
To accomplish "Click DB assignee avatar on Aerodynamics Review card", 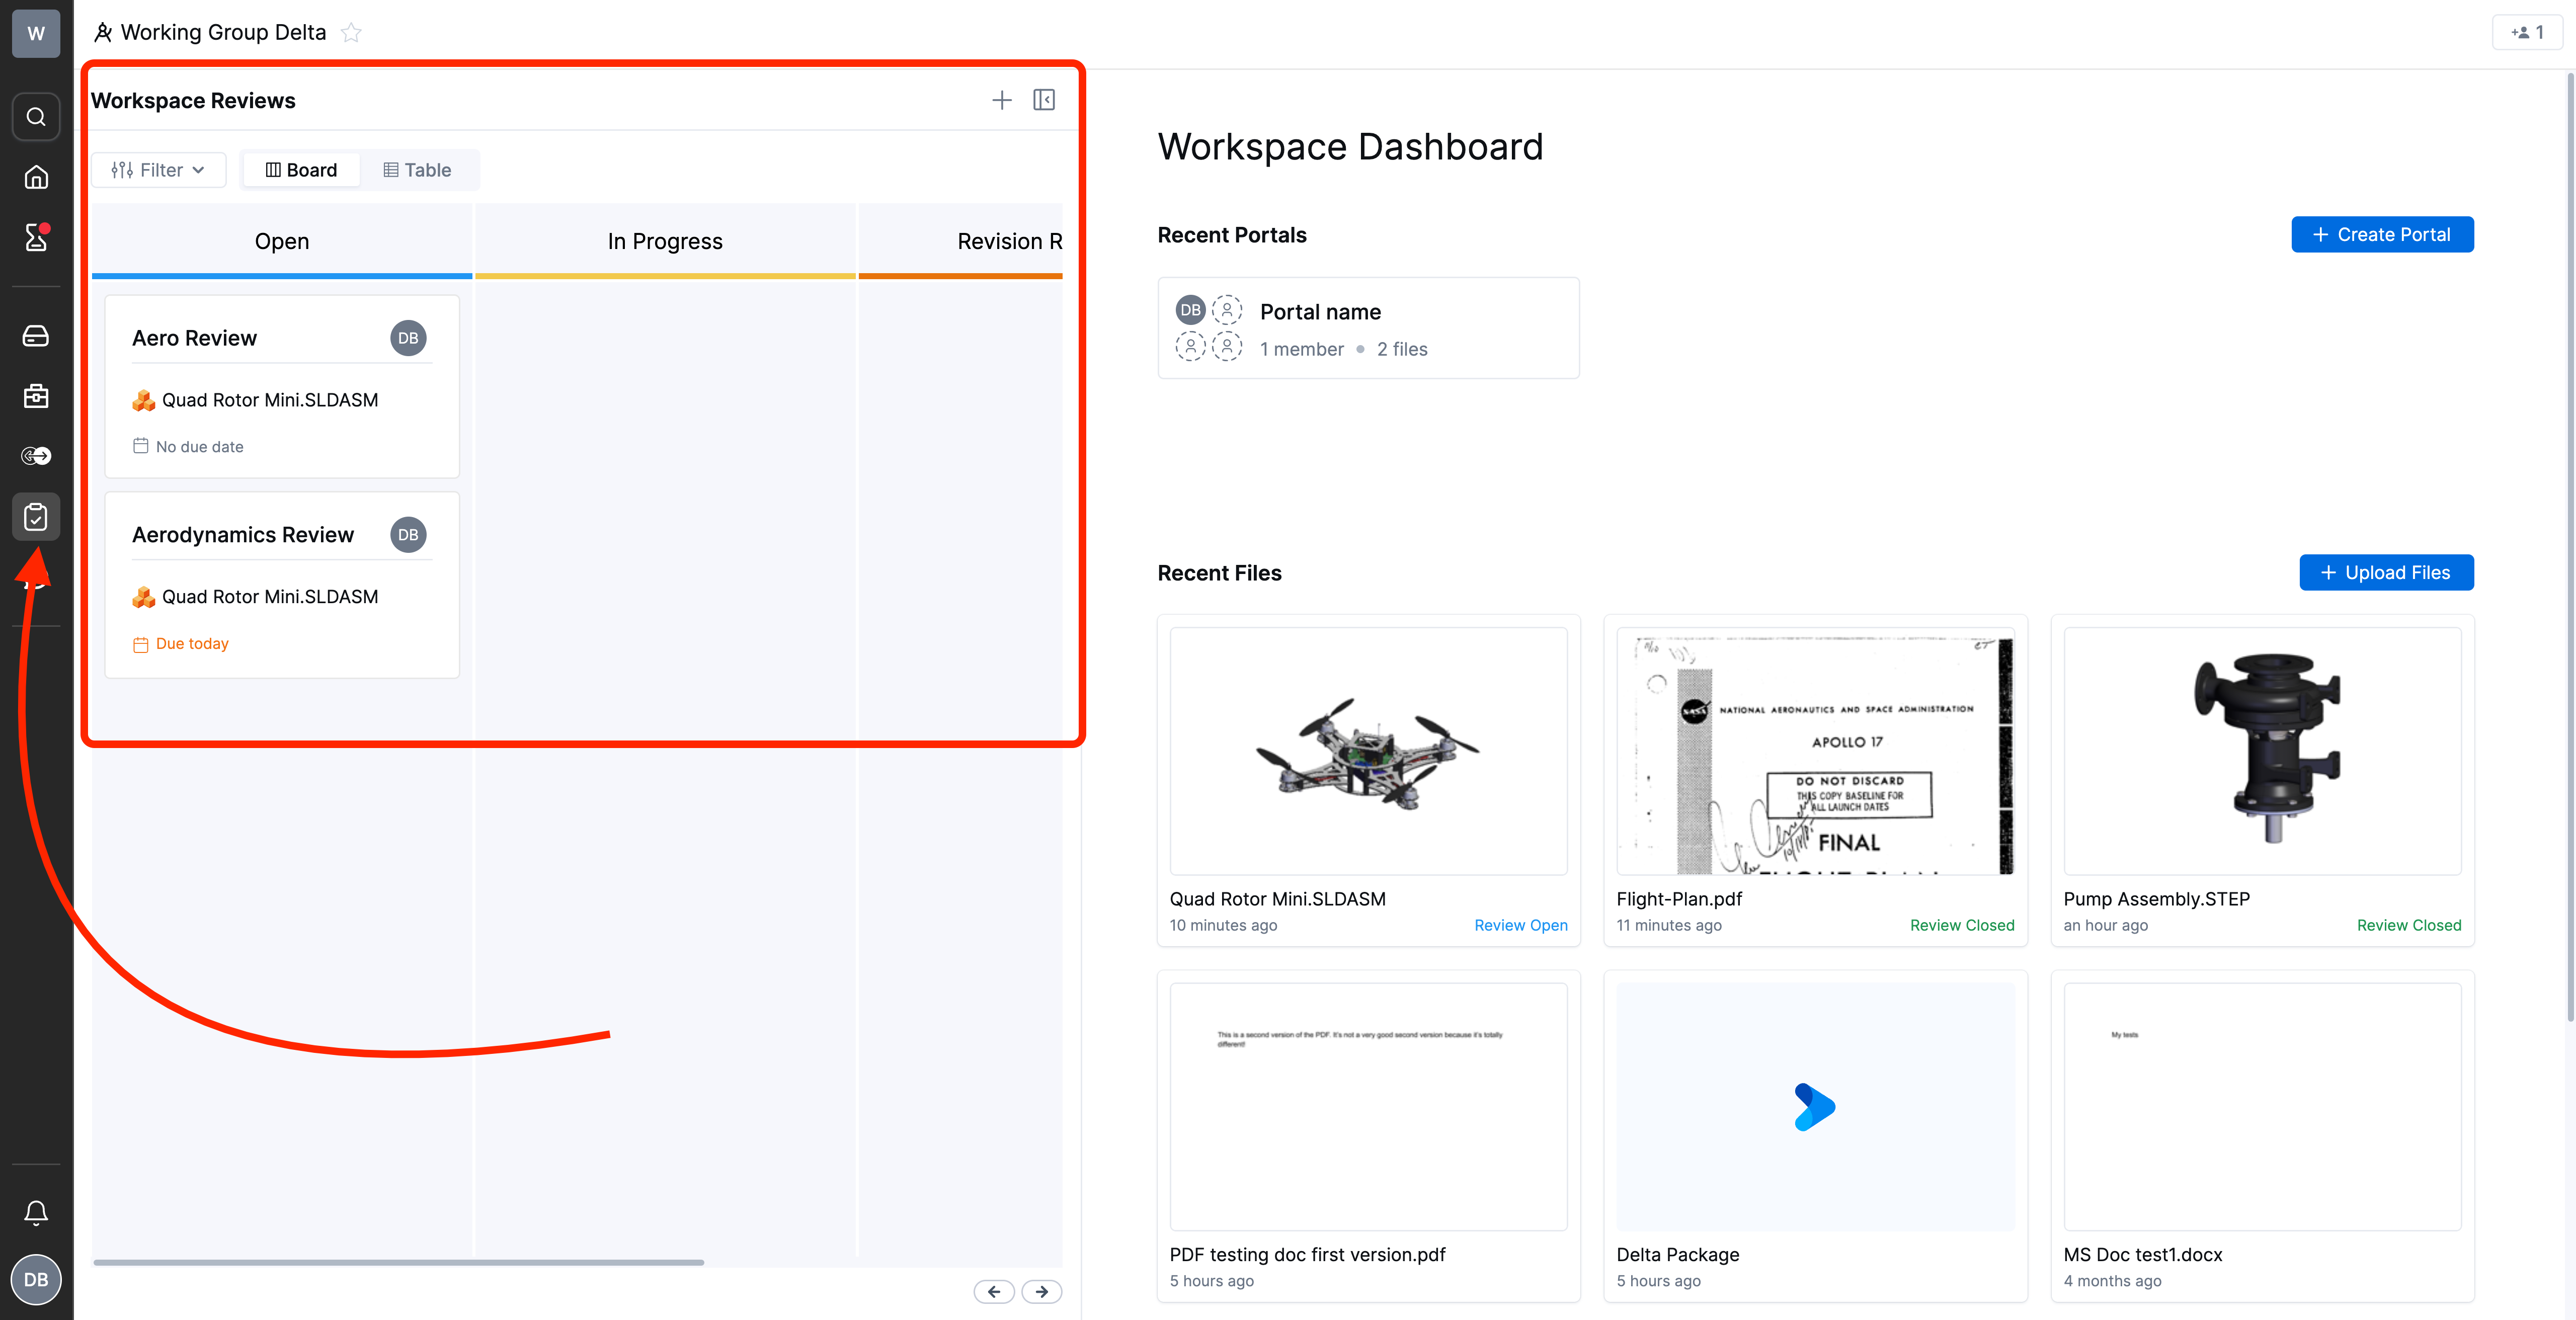I will point(408,535).
